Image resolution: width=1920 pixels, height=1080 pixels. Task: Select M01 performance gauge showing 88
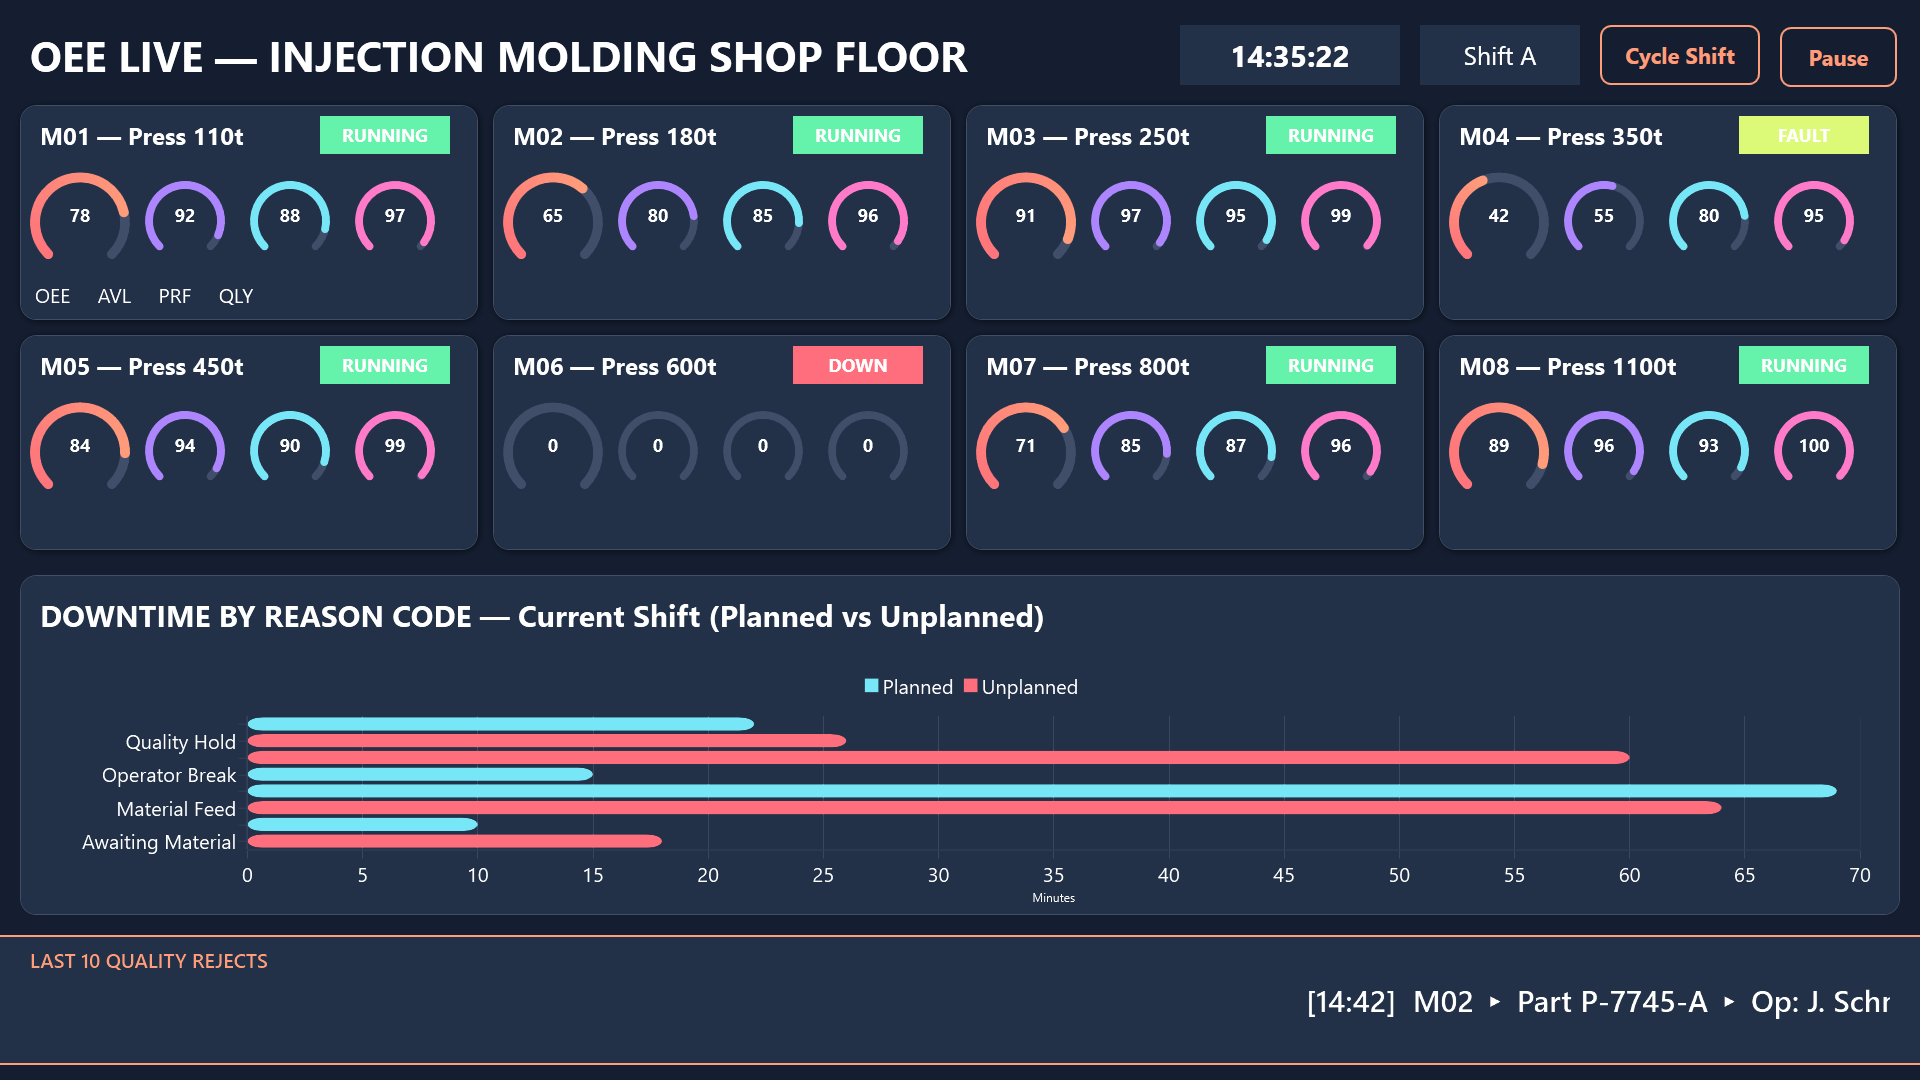coord(290,217)
